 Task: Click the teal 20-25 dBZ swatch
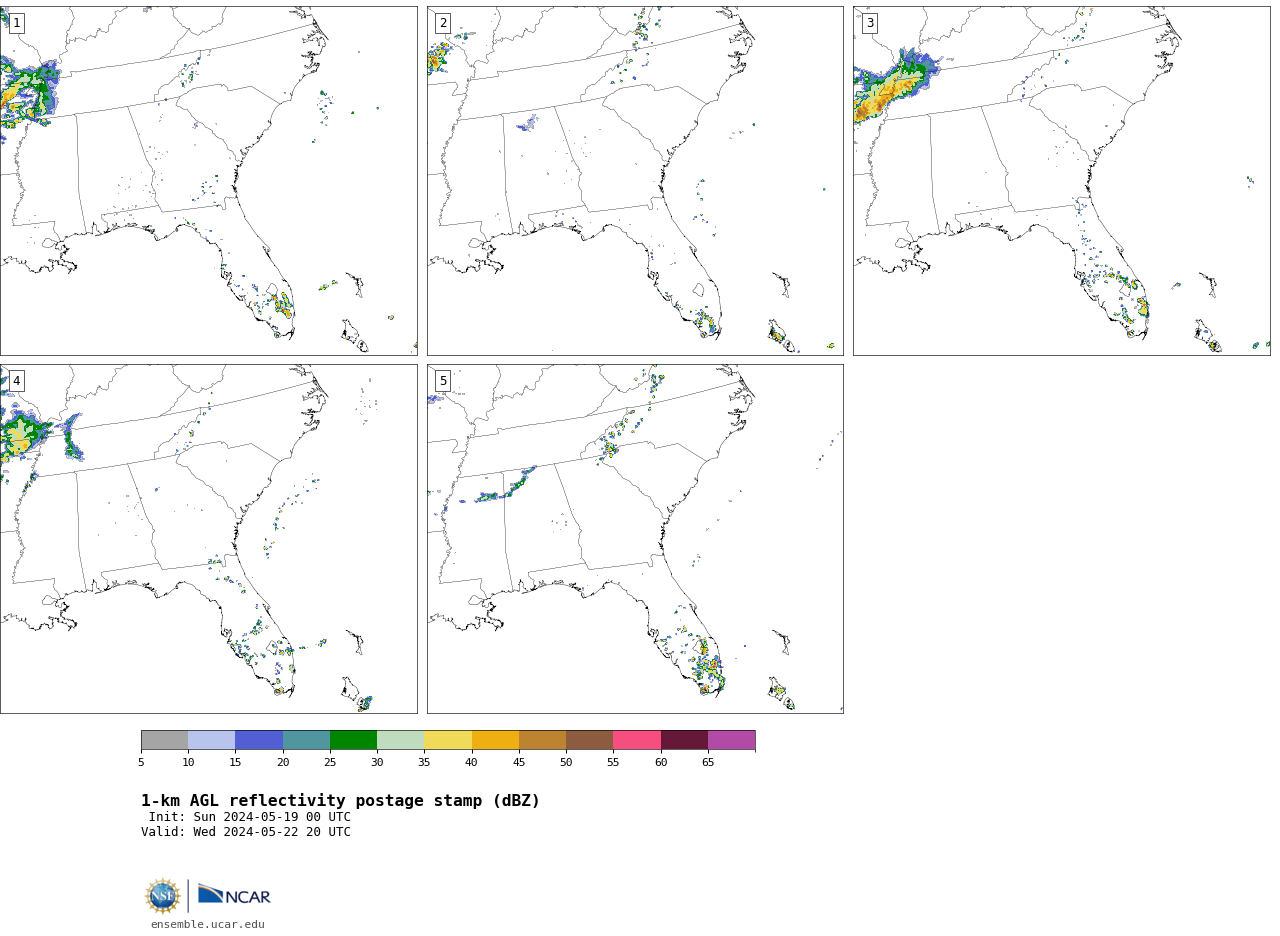306,740
